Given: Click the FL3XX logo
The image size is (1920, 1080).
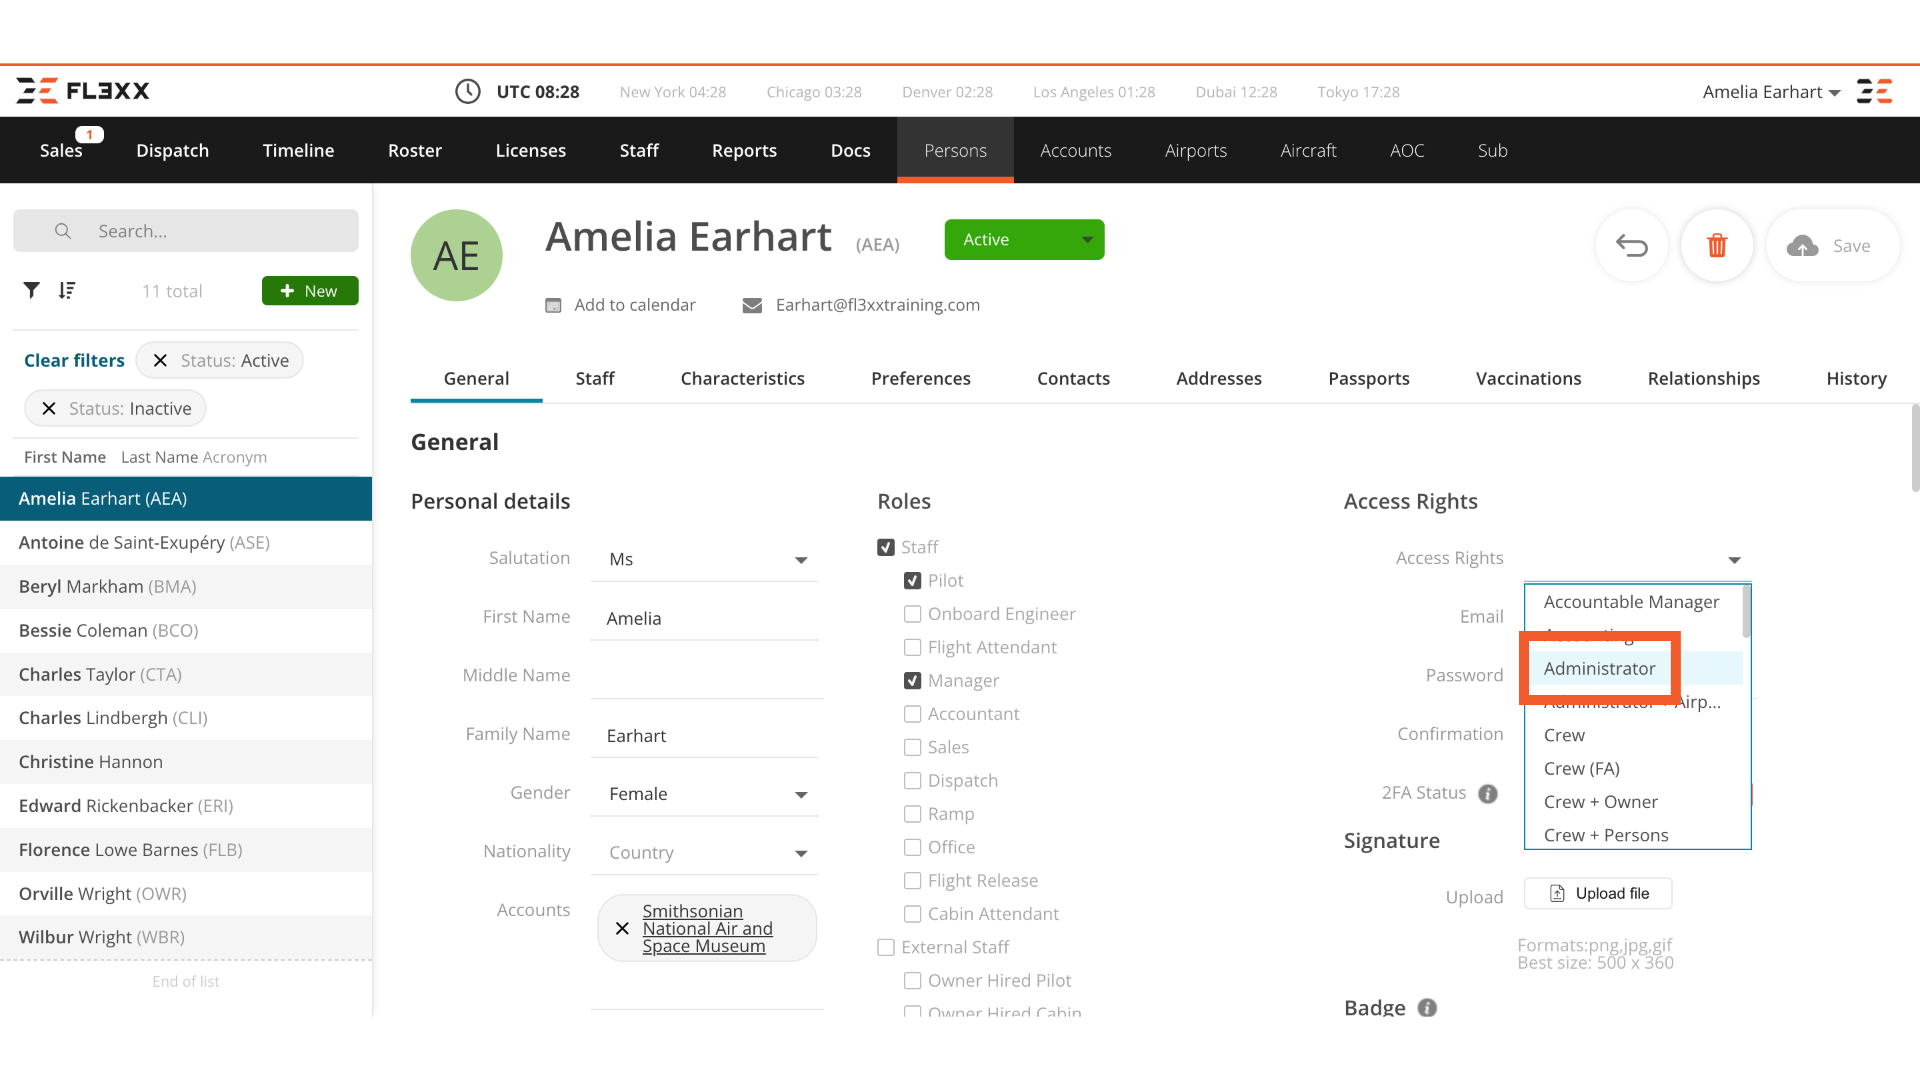Looking at the screenshot, I should [x=82, y=91].
